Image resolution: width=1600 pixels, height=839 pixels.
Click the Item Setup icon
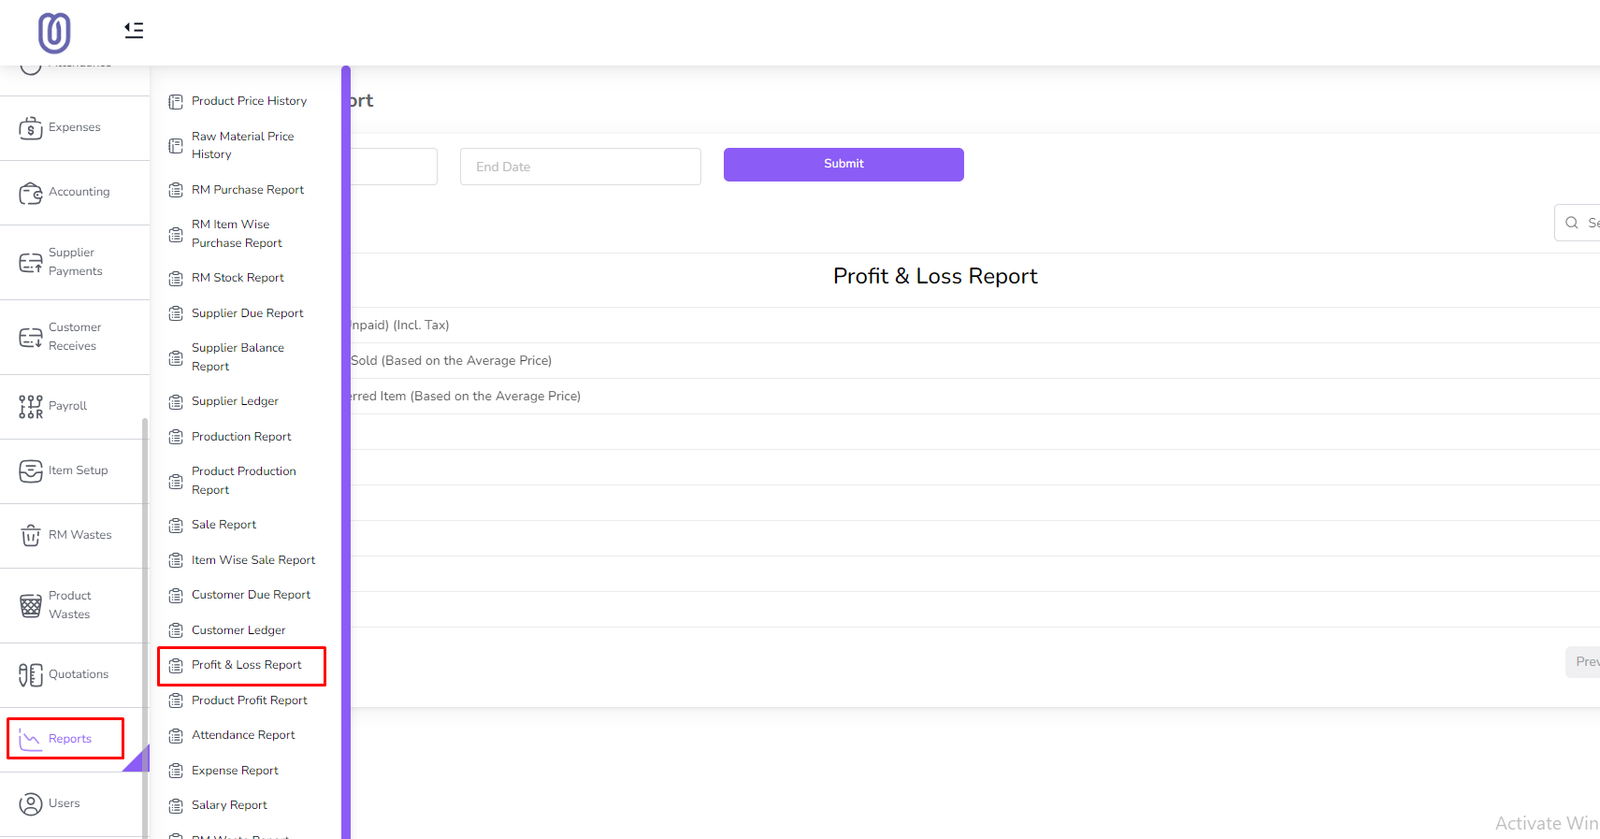31,471
